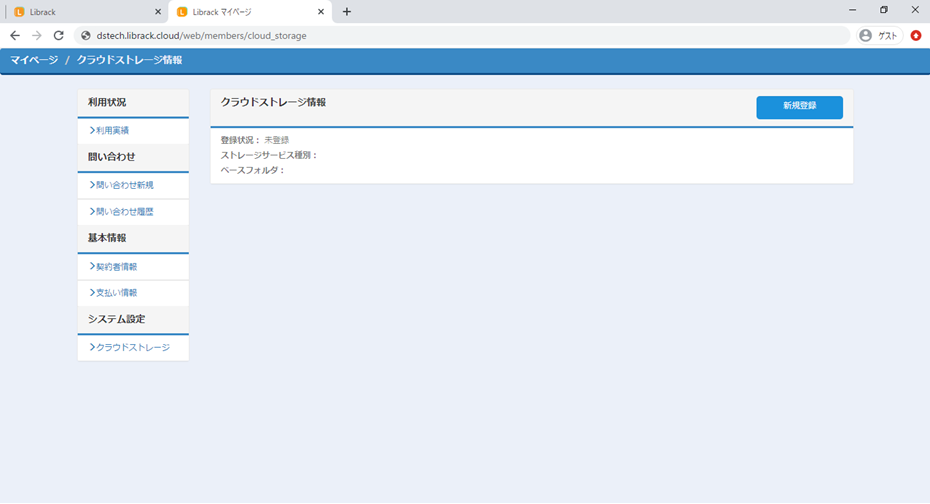Minimize the browser window
This screenshot has width=930, height=504.
tap(852, 10)
